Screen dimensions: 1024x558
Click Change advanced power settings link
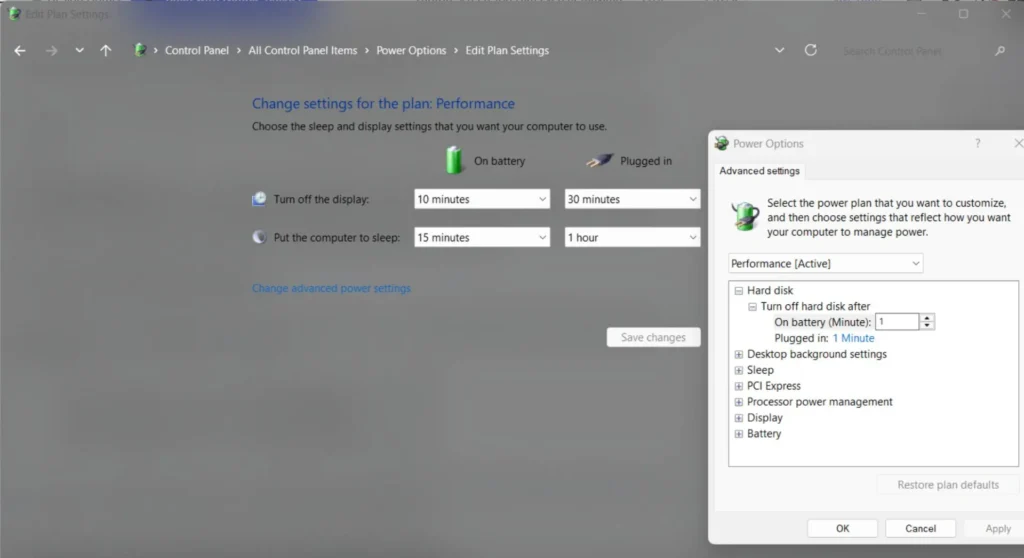pos(331,288)
